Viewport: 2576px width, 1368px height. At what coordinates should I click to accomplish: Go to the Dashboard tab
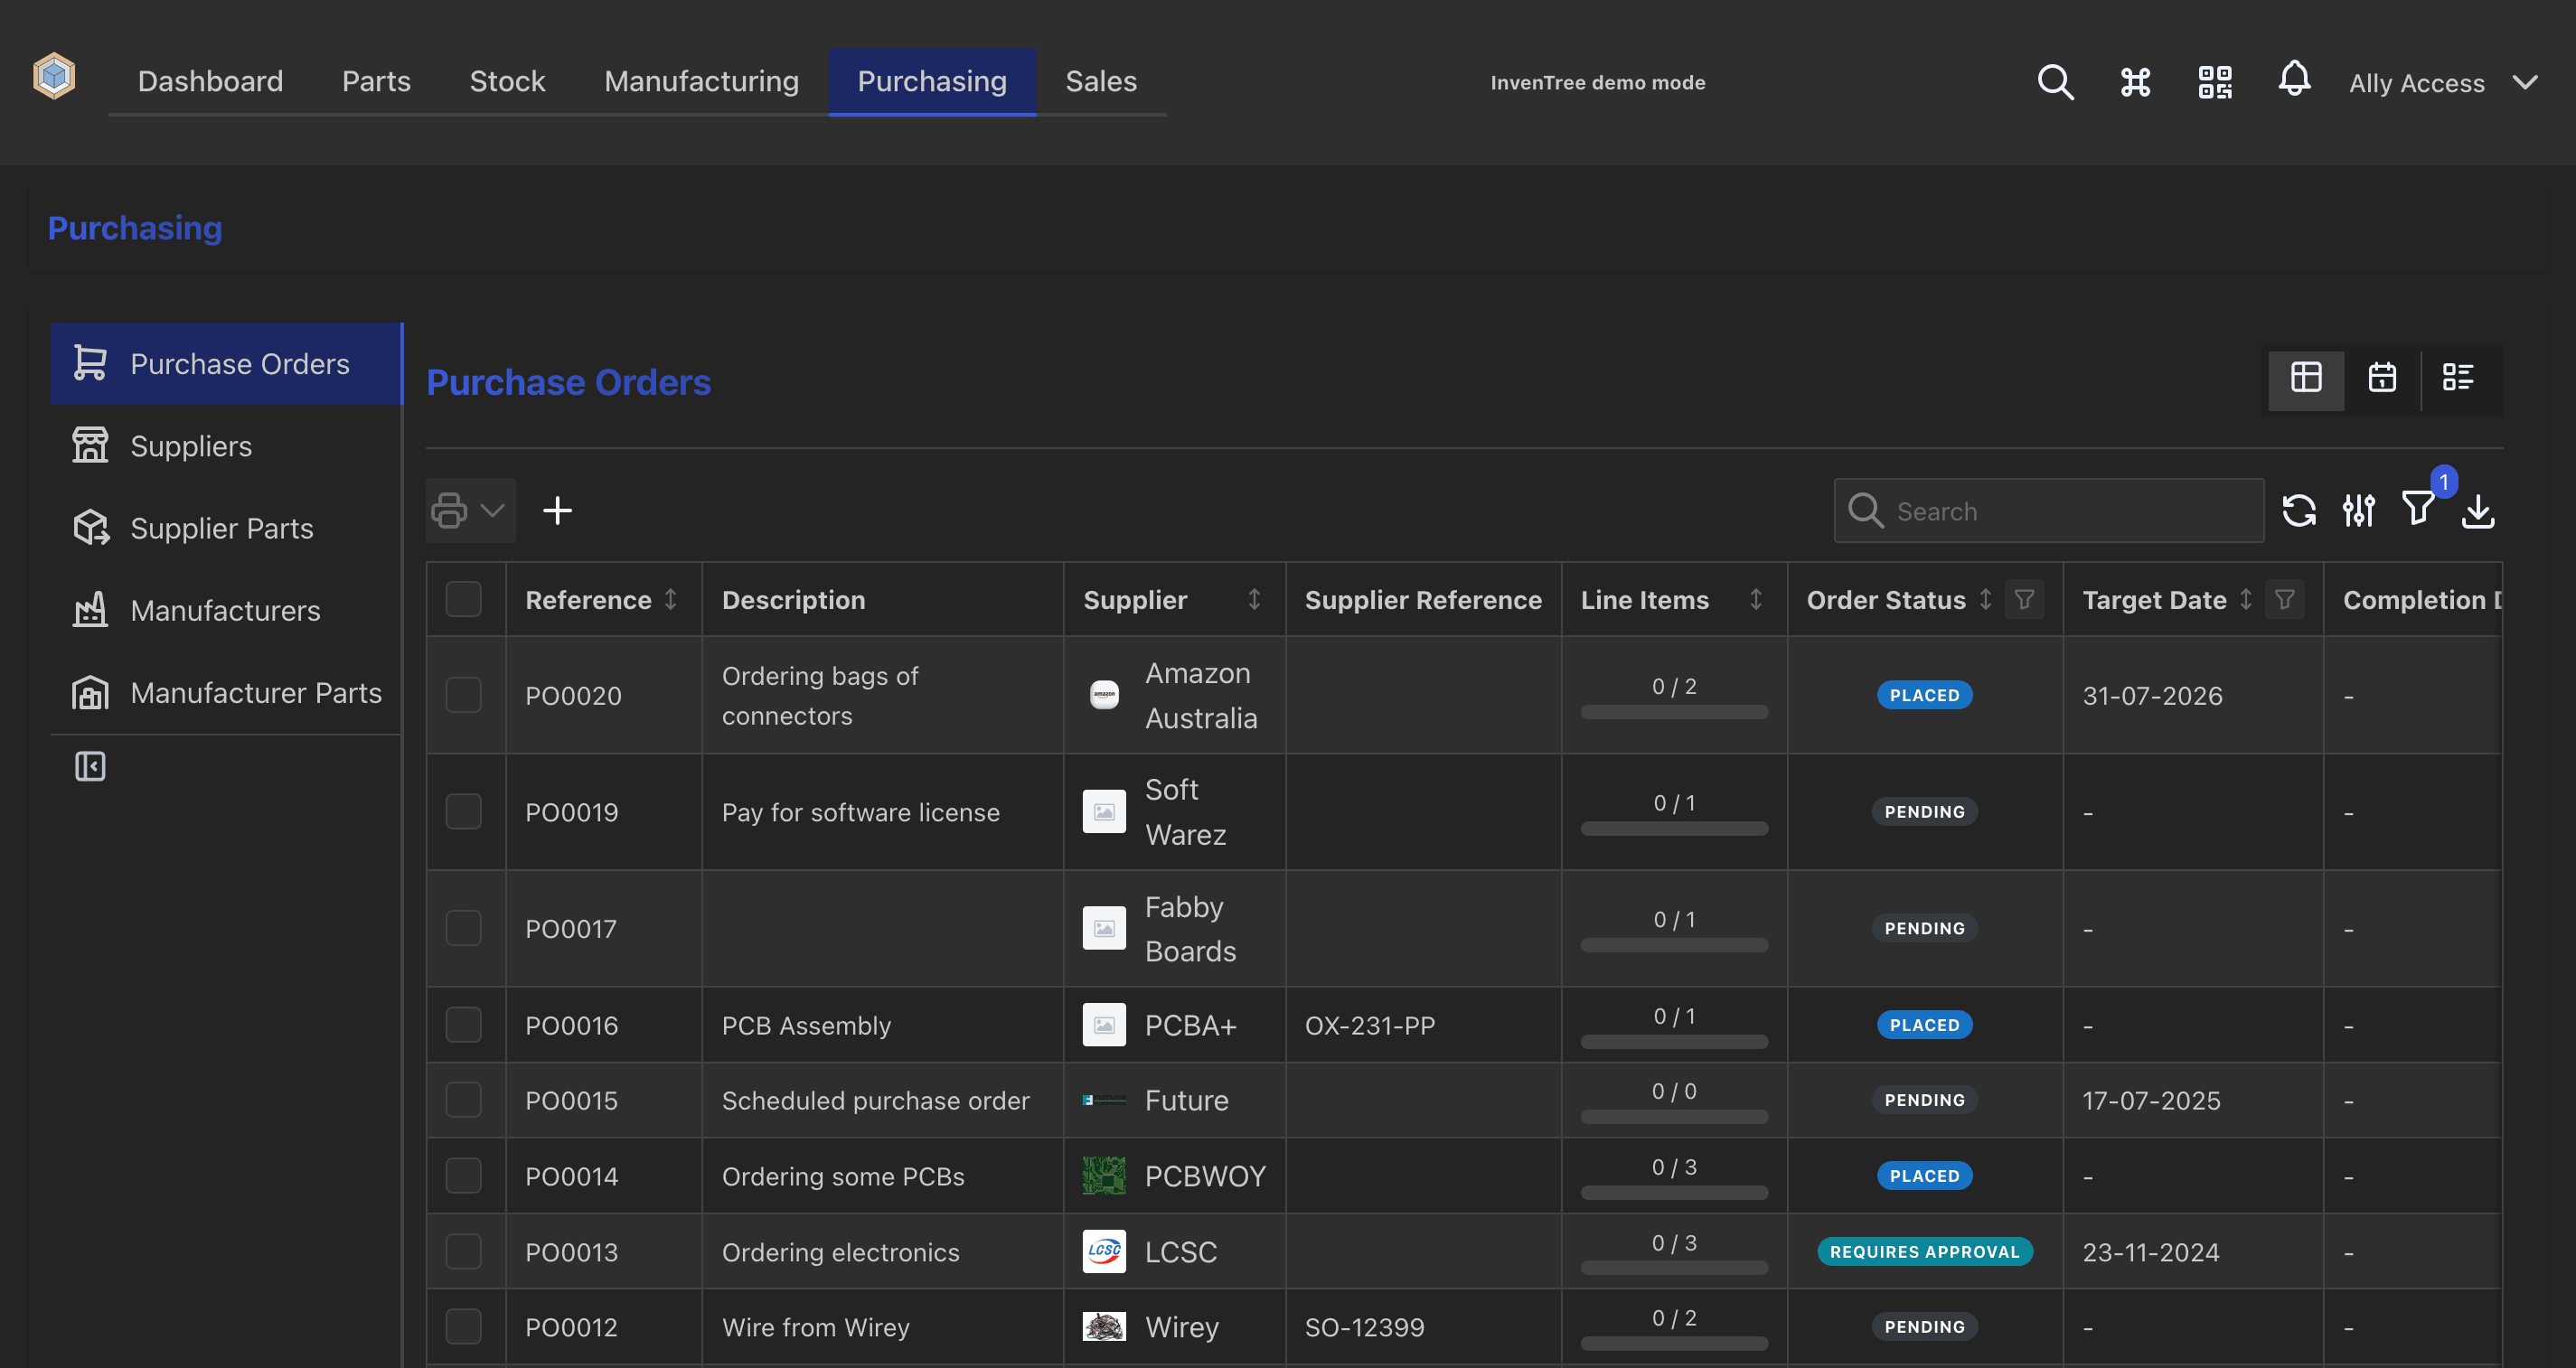(210, 81)
